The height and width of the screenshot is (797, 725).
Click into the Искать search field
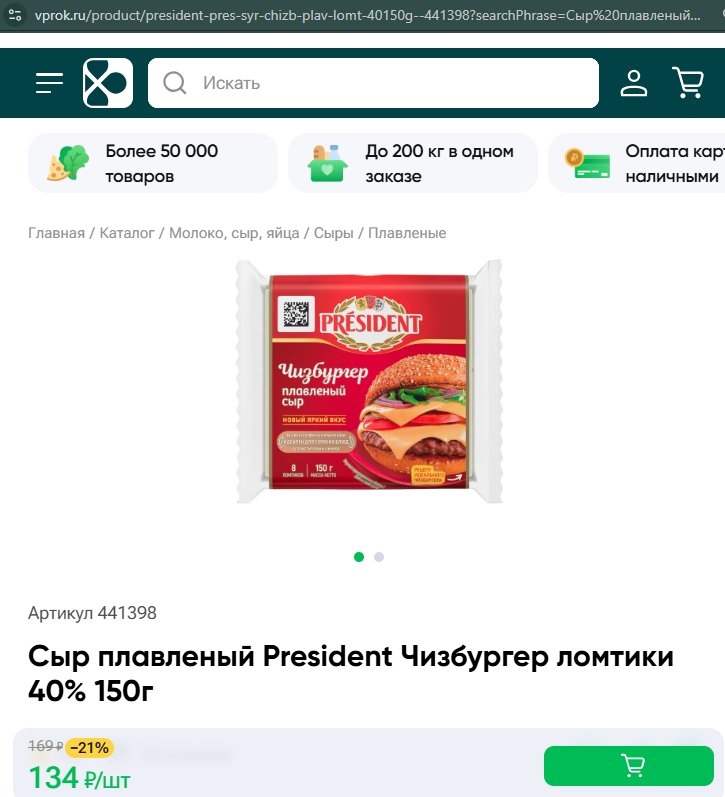373,83
